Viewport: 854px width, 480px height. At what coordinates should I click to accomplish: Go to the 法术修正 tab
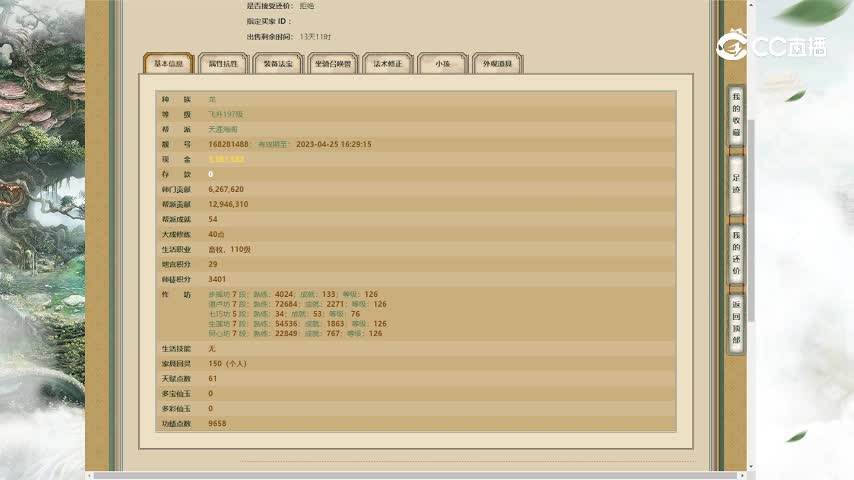tap(387, 63)
